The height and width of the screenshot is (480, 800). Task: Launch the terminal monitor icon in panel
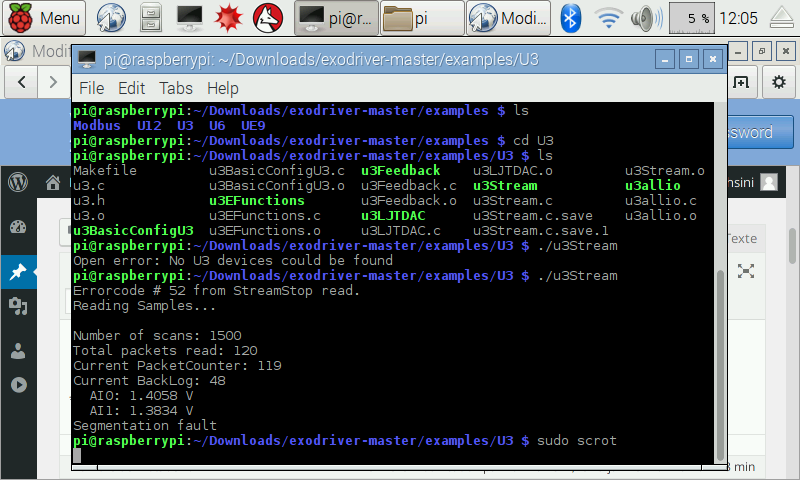click(189, 18)
